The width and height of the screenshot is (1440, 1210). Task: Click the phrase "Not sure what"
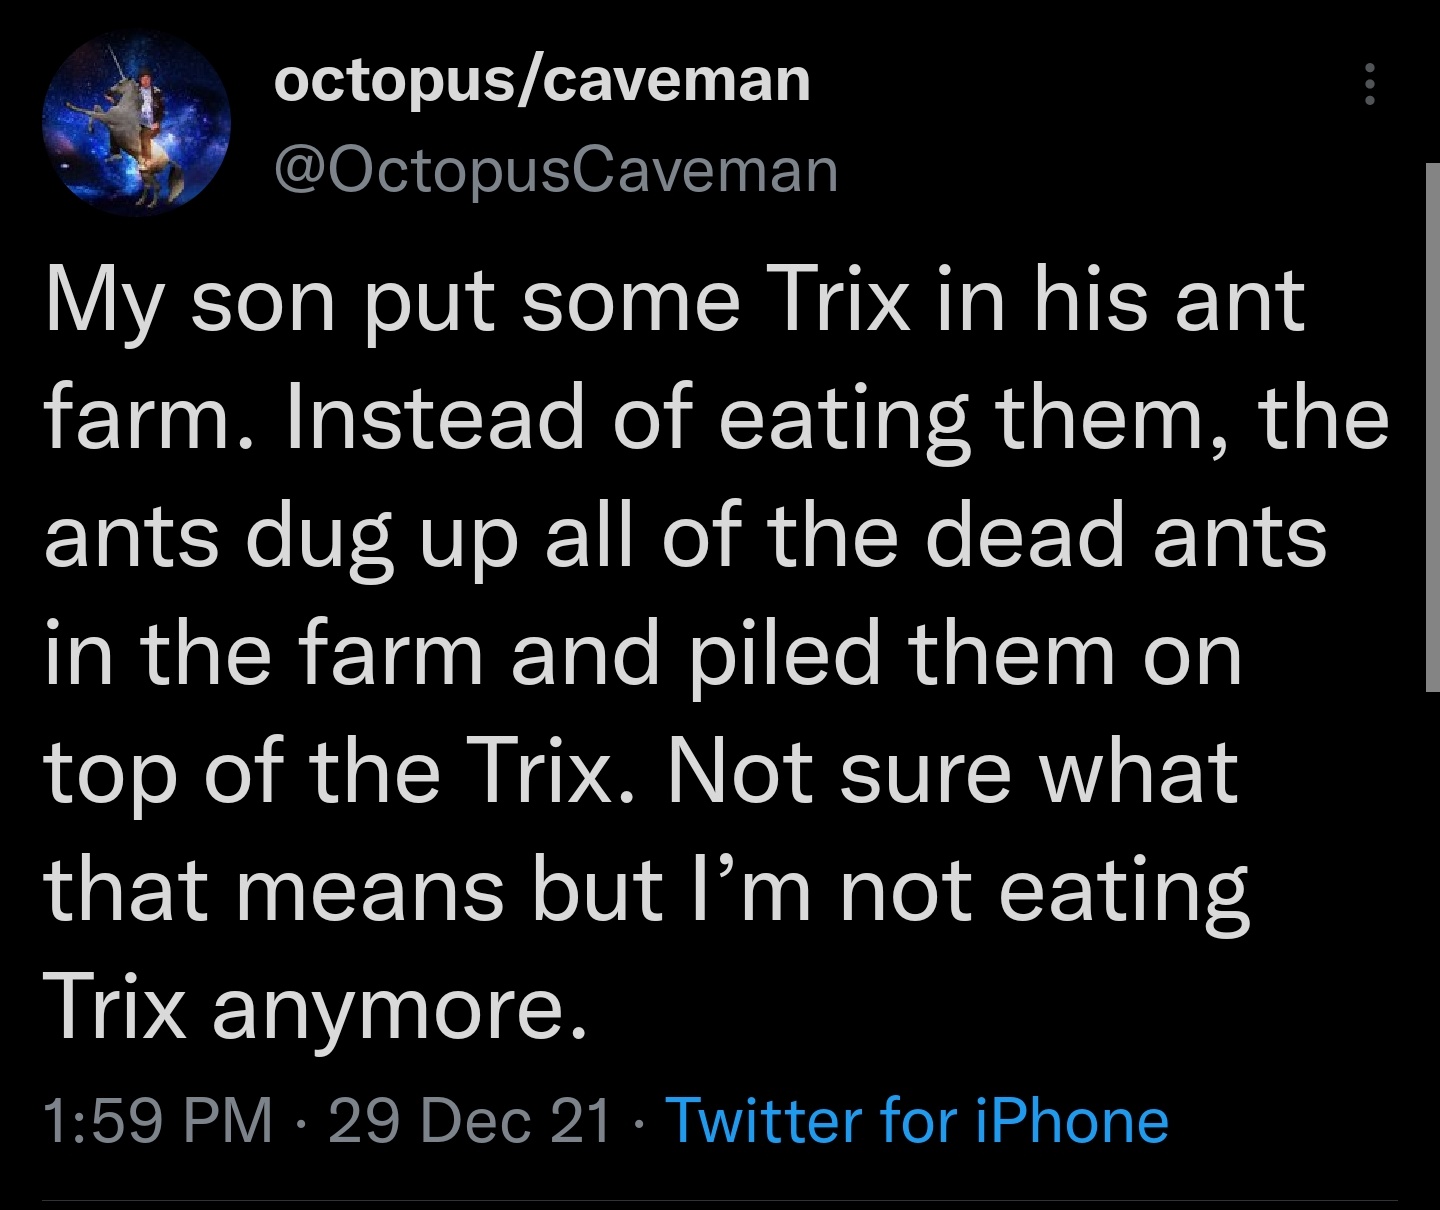952,772
